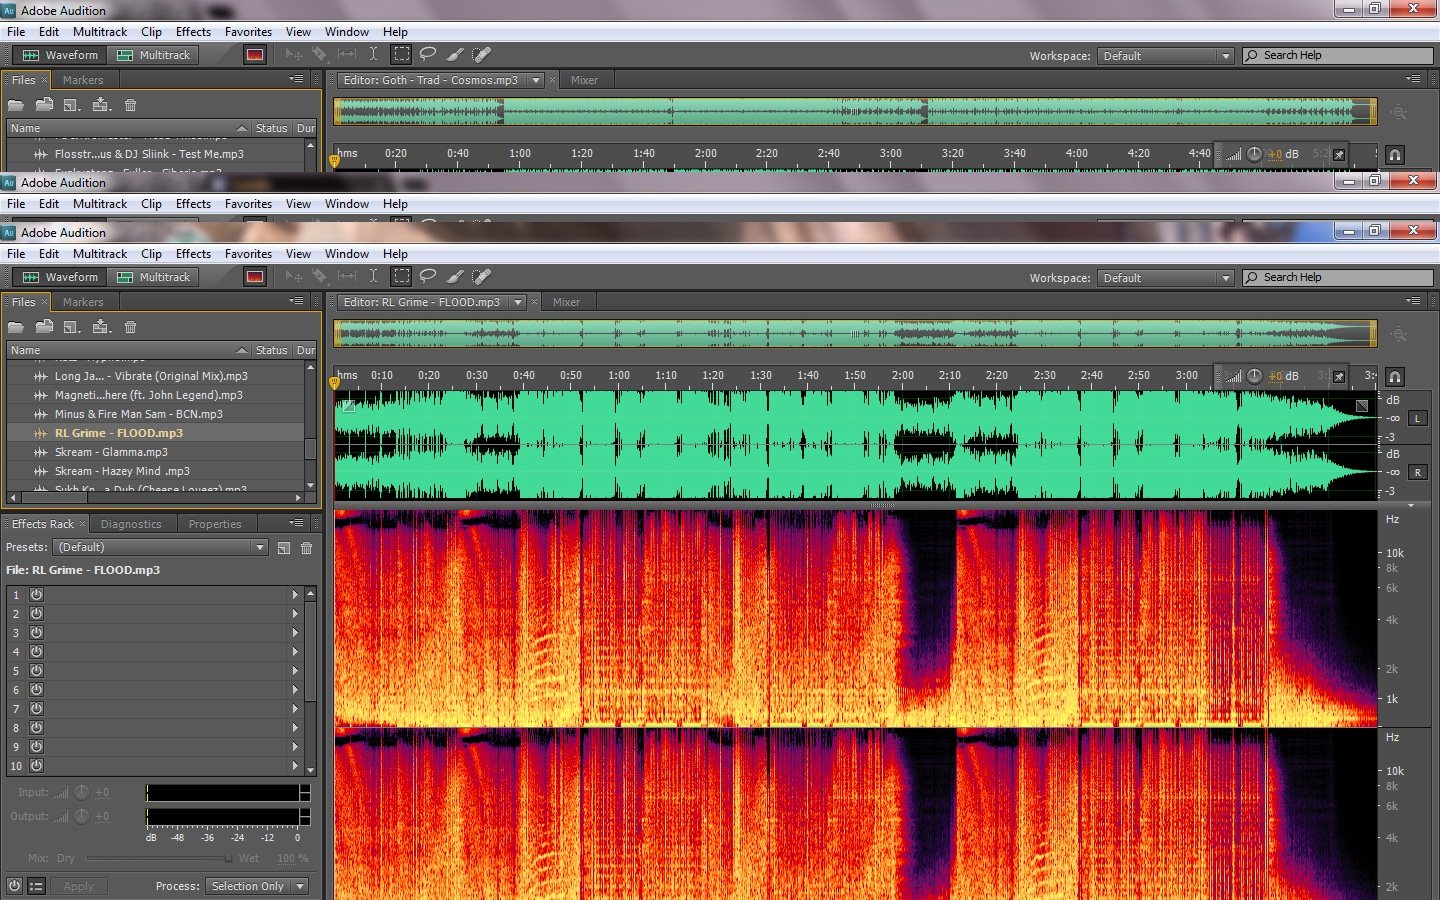Switch to Mixer tab beside FLOOD editor
The height and width of the screenshot is (900, 1440).
point(566,302)
